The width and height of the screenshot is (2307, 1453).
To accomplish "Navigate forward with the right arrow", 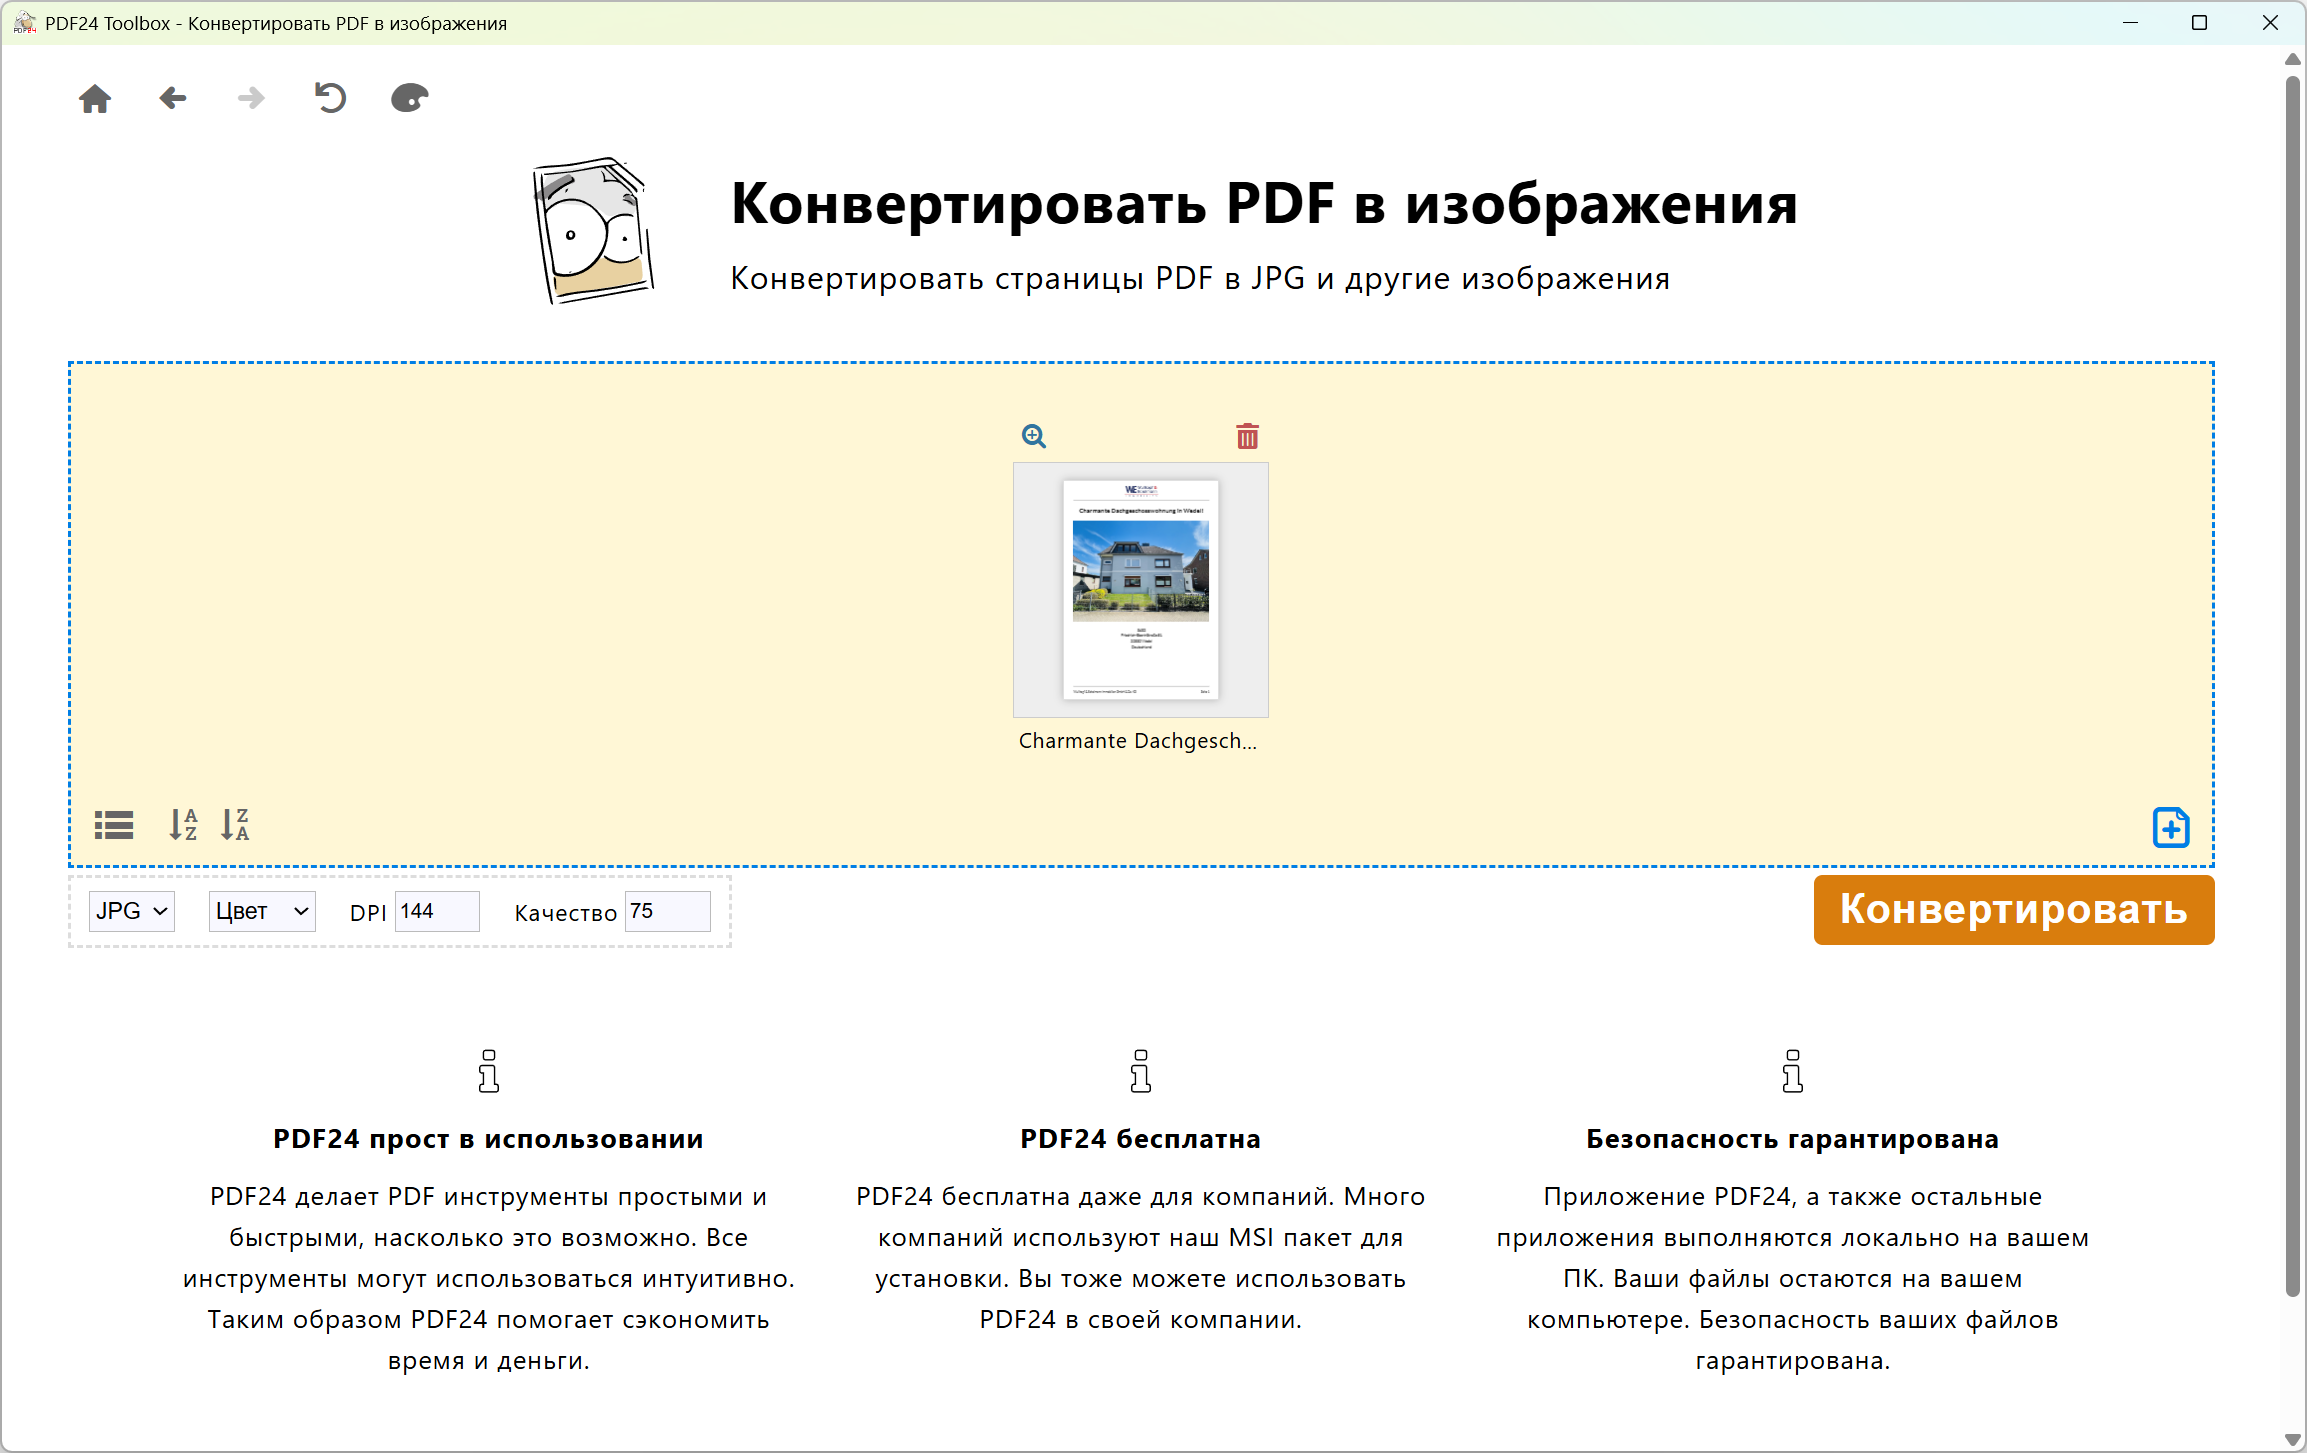I will pos(251,98).
